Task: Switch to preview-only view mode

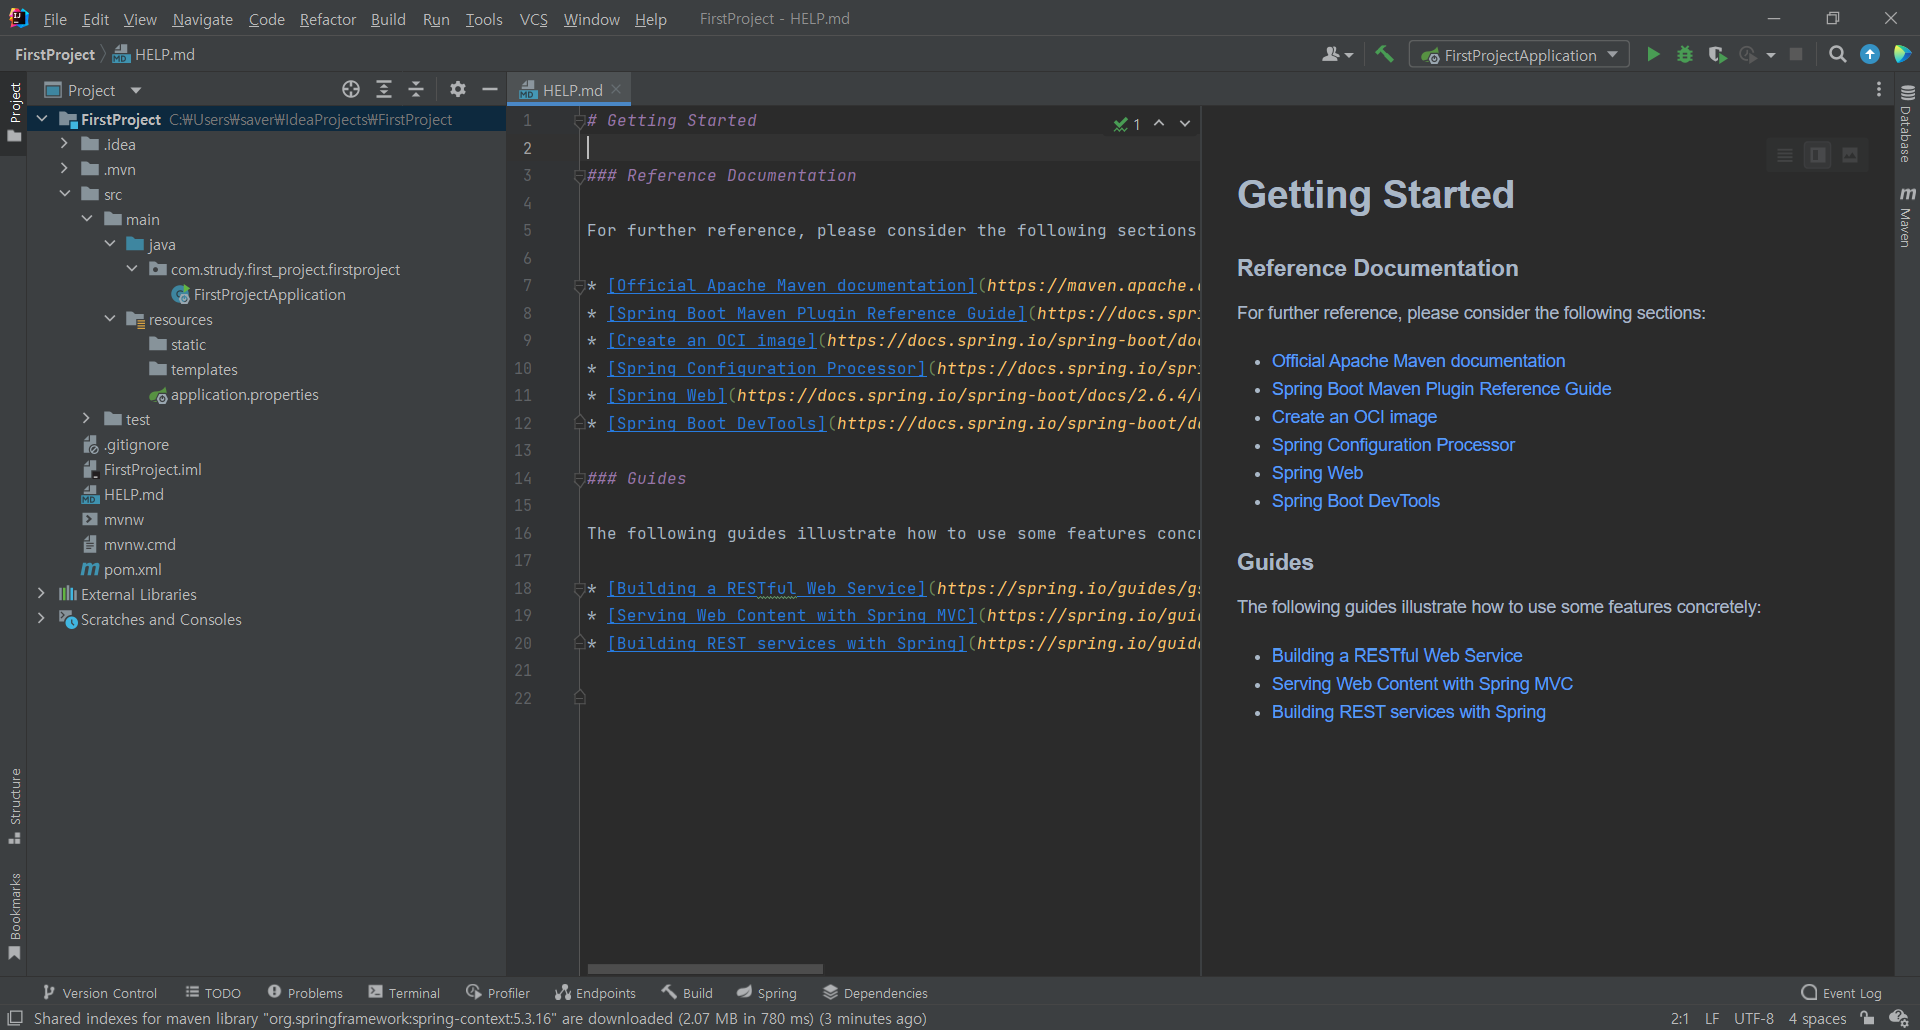Action: coord(1850,155)
